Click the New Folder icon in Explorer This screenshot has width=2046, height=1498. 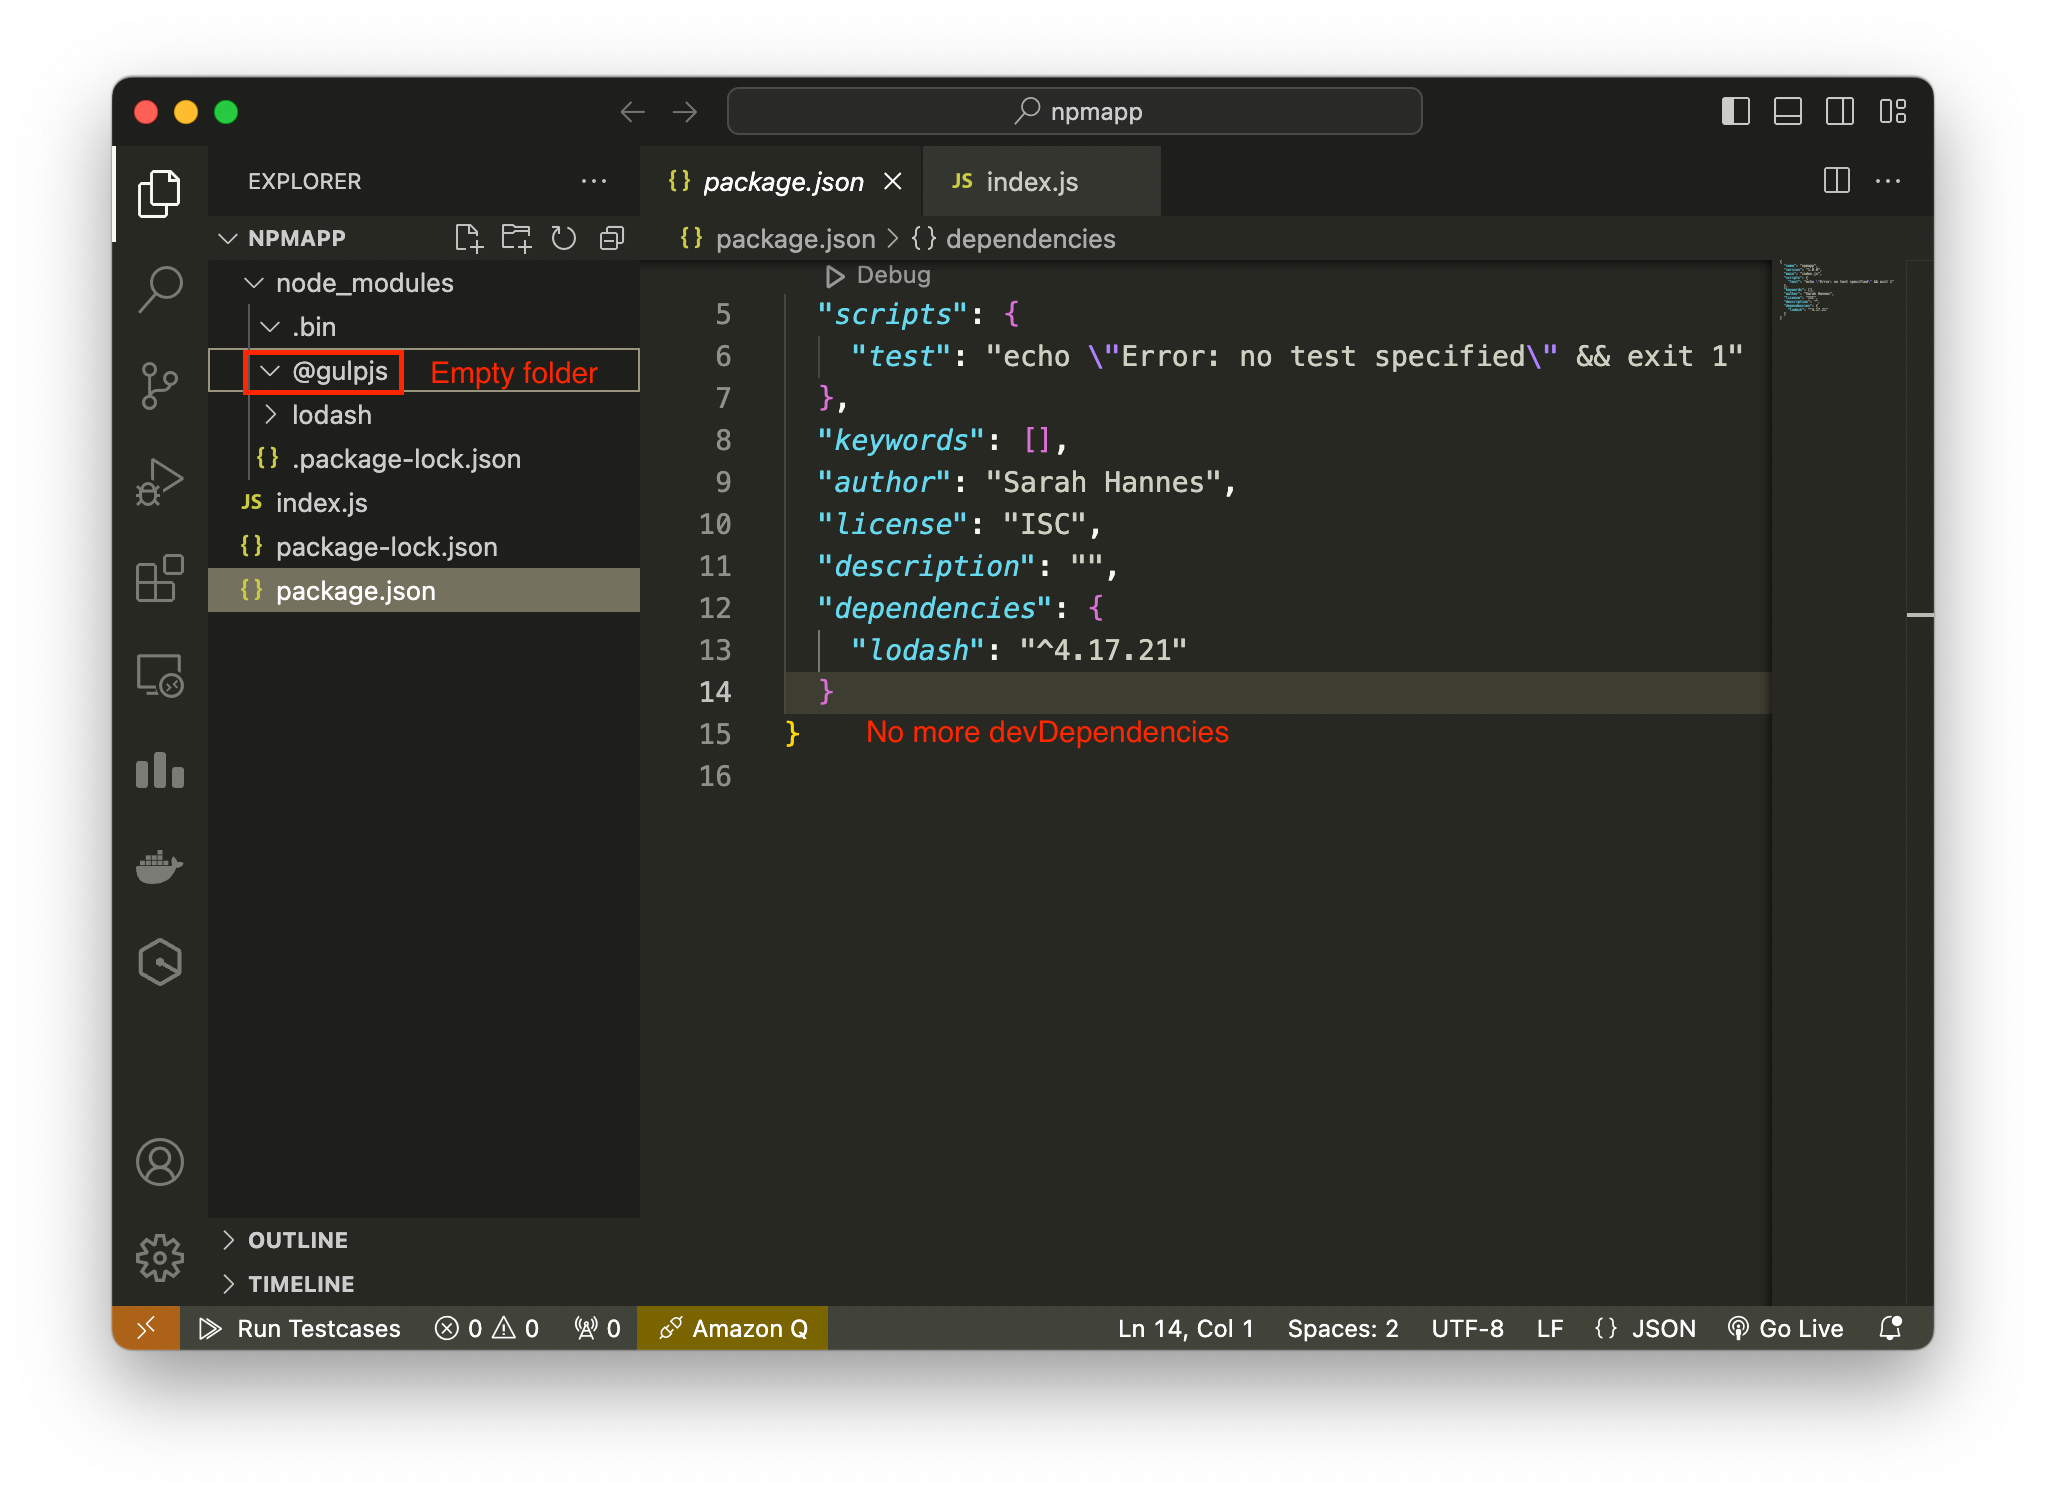516,238
